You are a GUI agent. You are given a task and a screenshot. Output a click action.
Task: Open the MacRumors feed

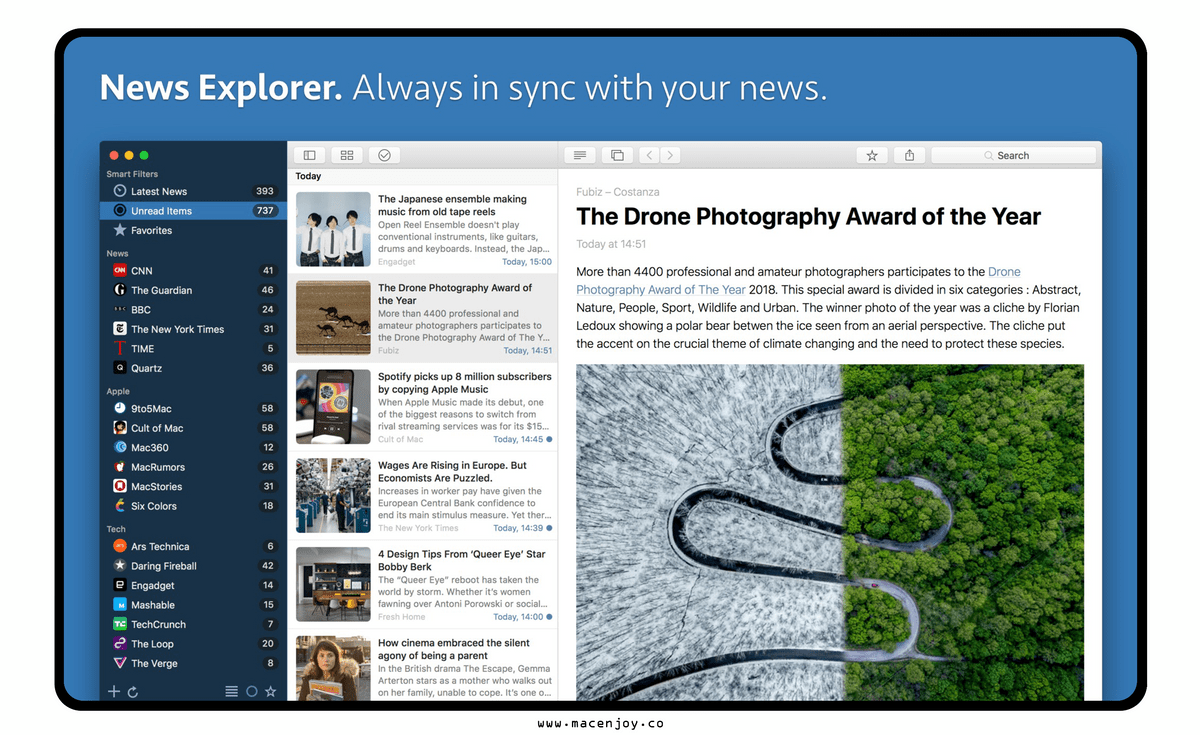(193, 467)
